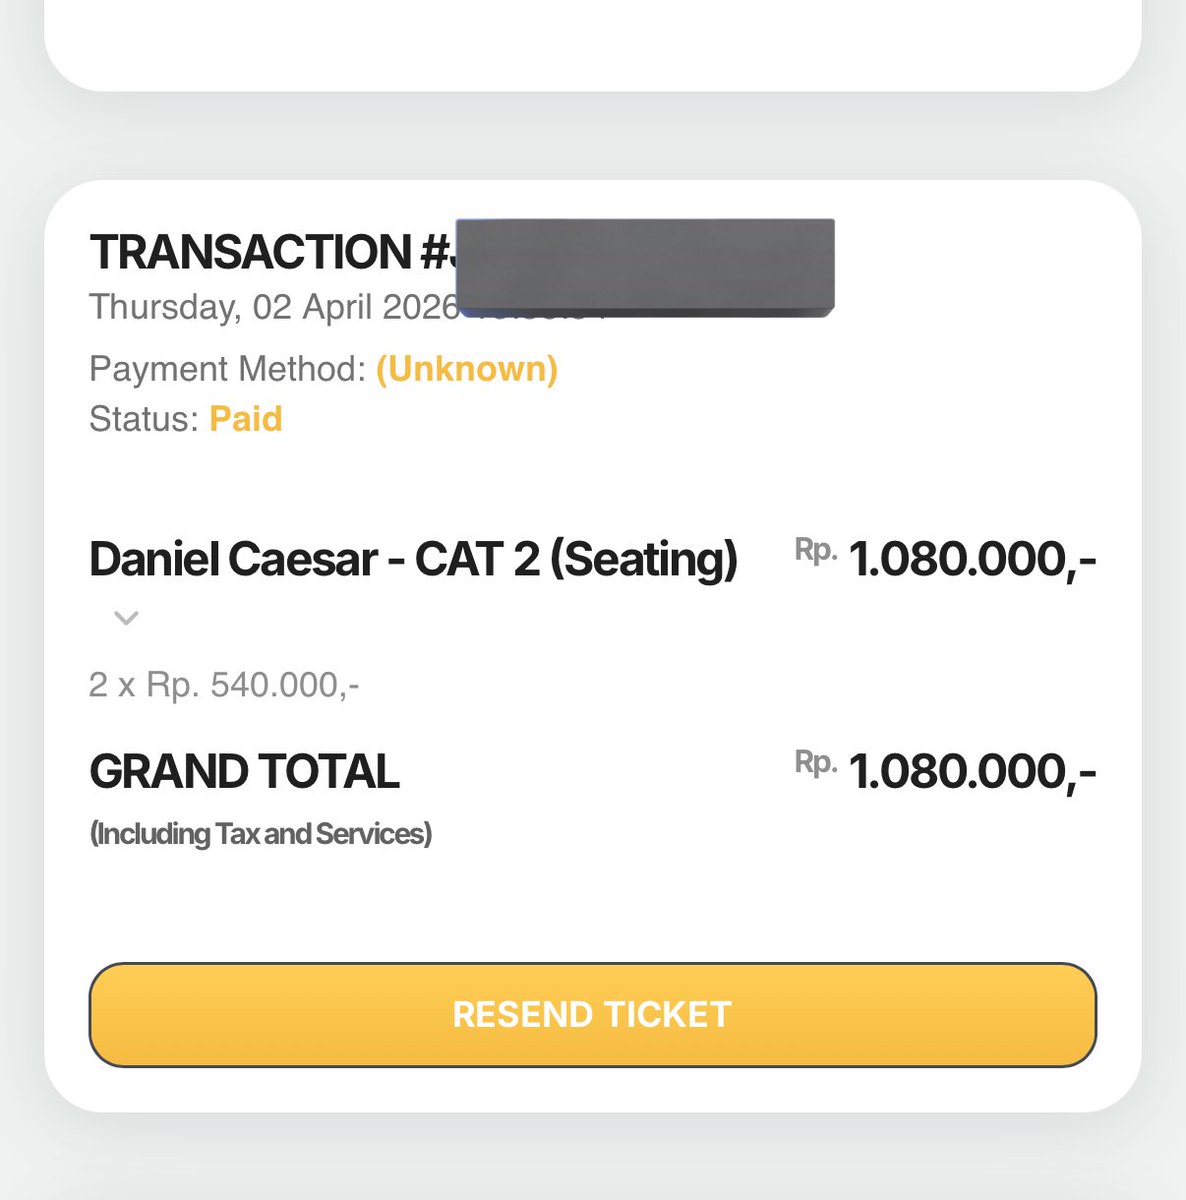Click the (Including Tax and Services) note

pyautogui.click(x=261, y=834)
